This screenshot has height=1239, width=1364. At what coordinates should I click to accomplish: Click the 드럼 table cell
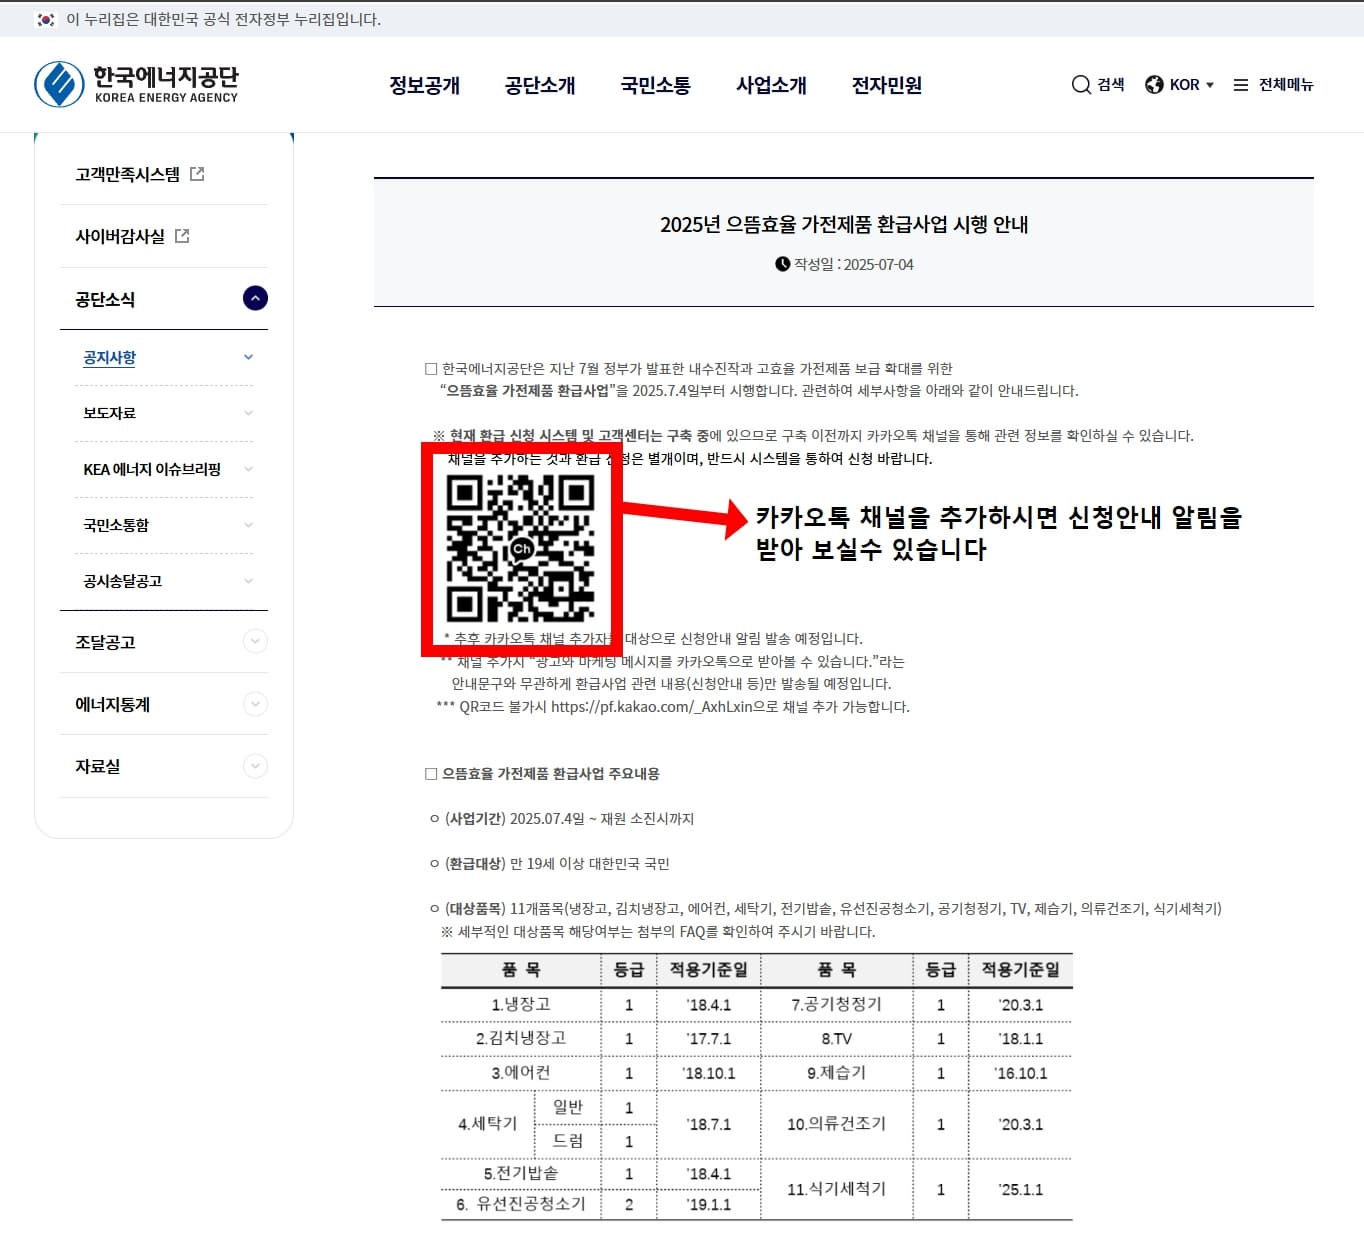click(x=568, y=1140)
